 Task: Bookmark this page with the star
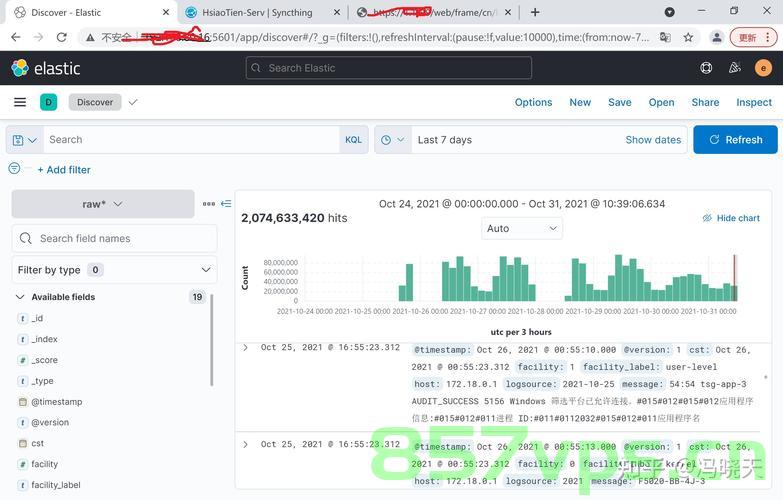[688, 37]
